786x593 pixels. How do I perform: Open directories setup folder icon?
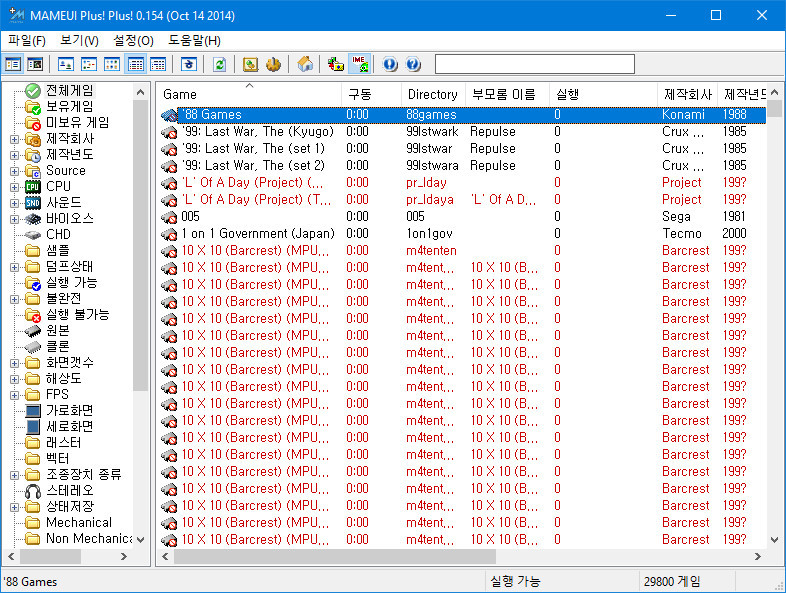[x=336, y=64]
